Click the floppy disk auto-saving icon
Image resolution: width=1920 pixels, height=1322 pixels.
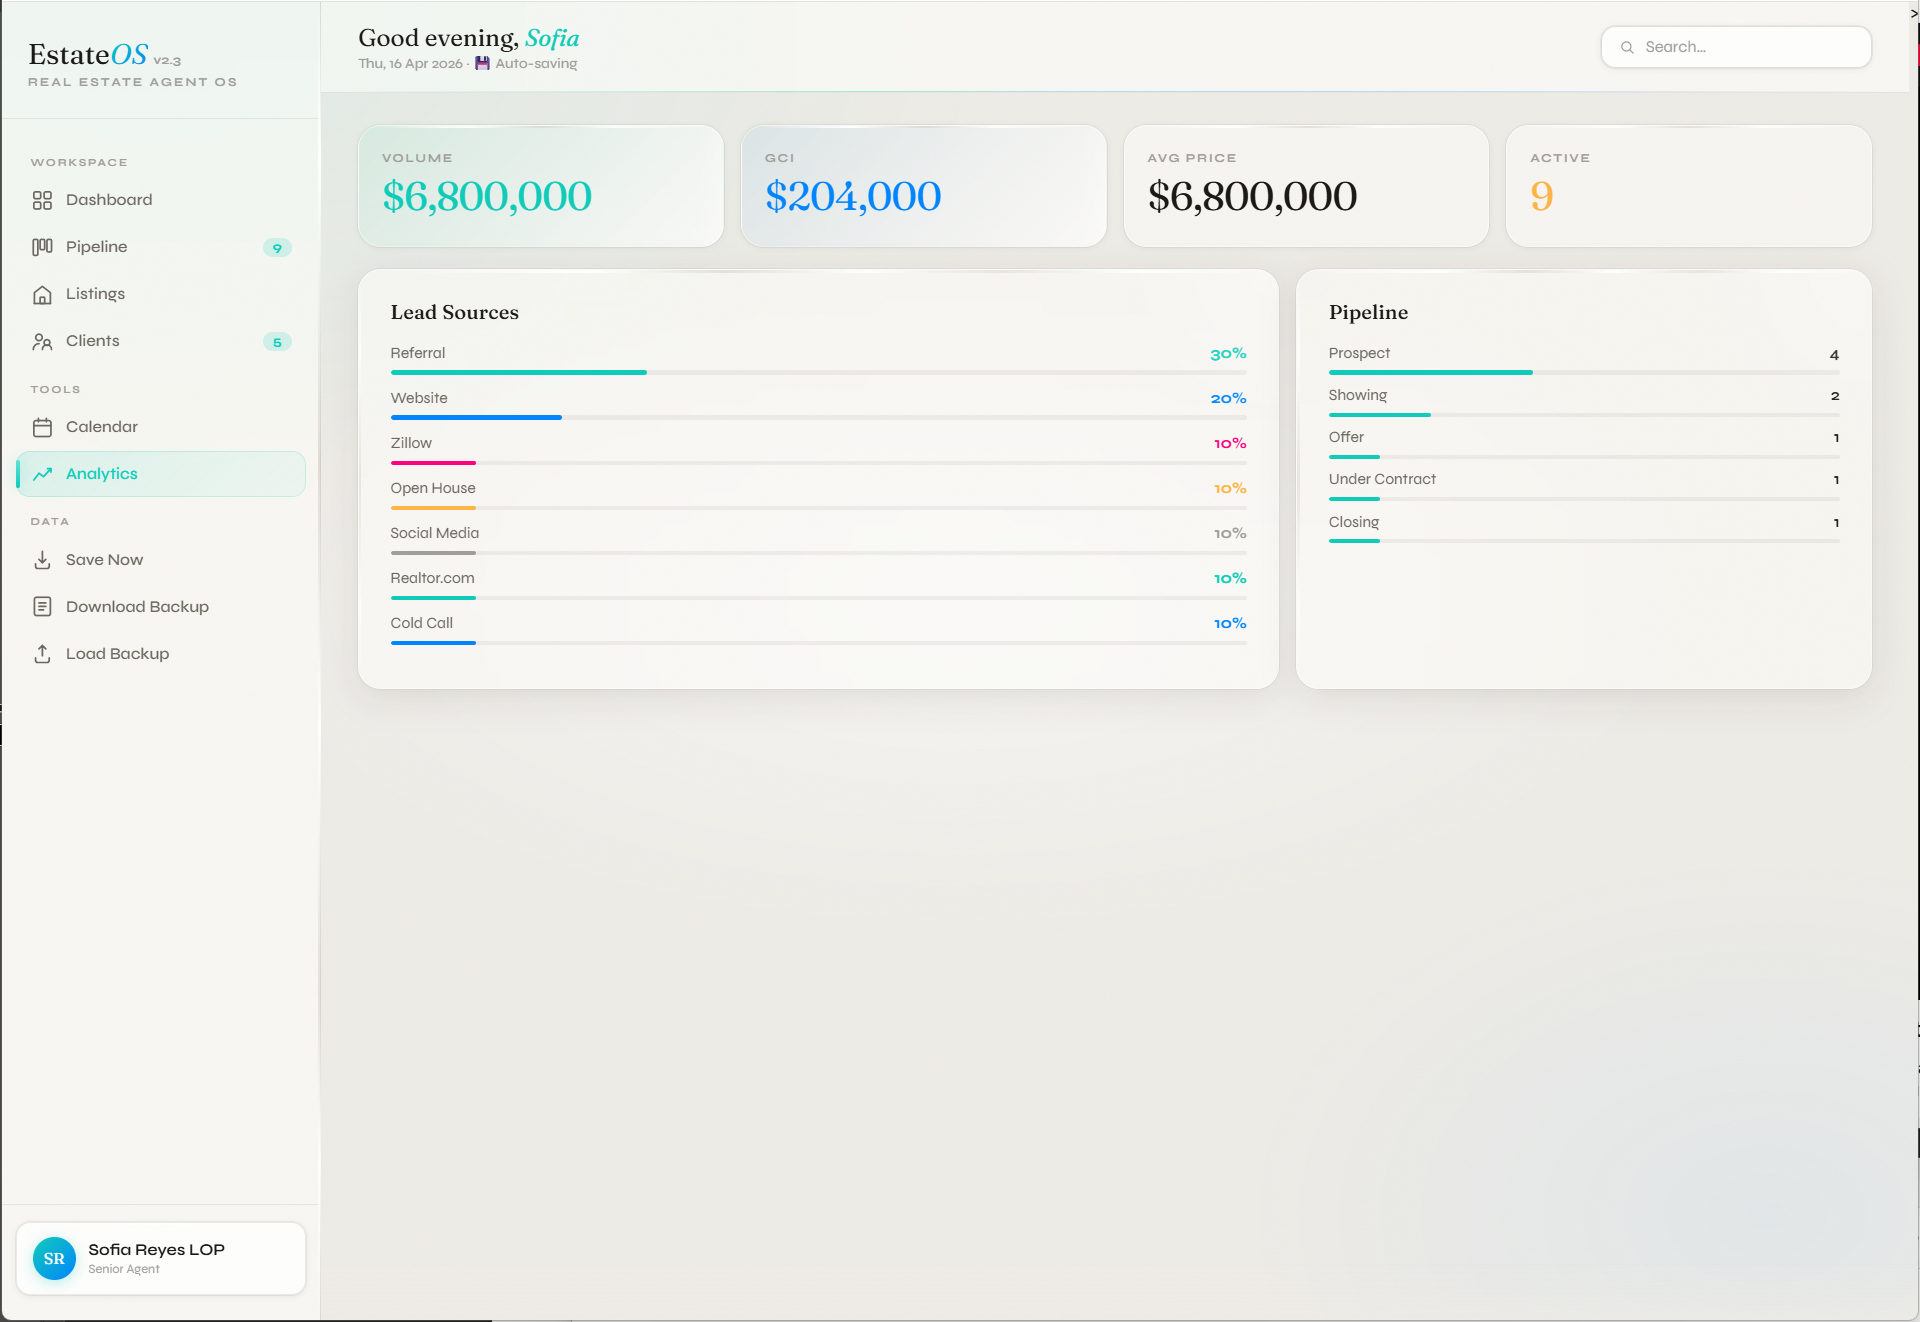[x=482, y=63]
